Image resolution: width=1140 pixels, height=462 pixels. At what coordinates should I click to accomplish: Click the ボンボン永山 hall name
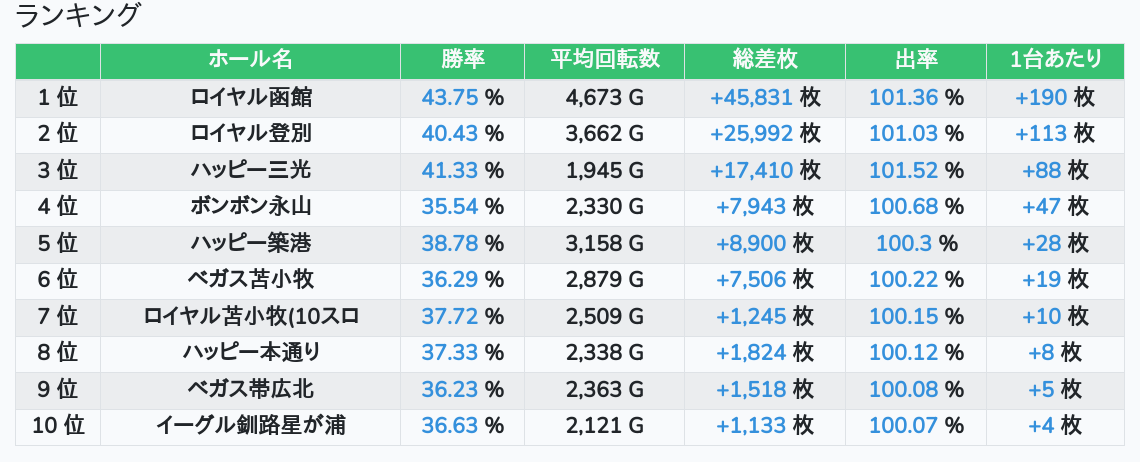click(250, 207)
